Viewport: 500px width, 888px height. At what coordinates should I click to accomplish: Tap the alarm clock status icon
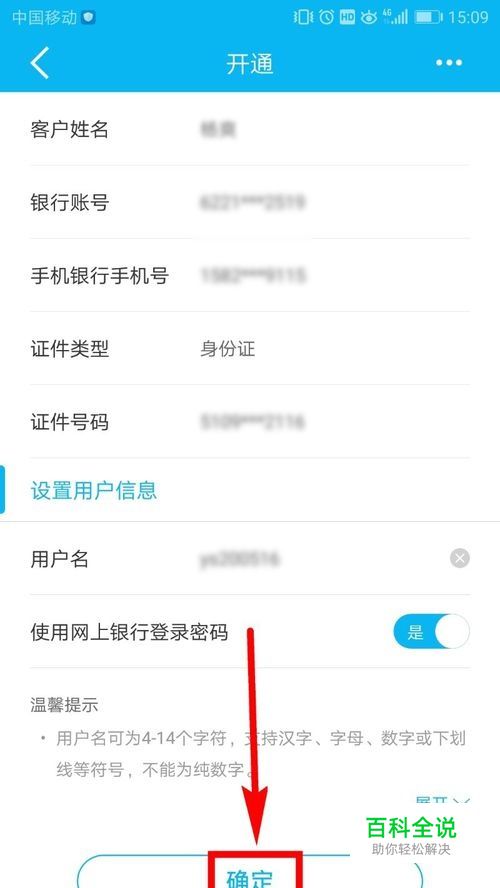(x=326, y=17)
